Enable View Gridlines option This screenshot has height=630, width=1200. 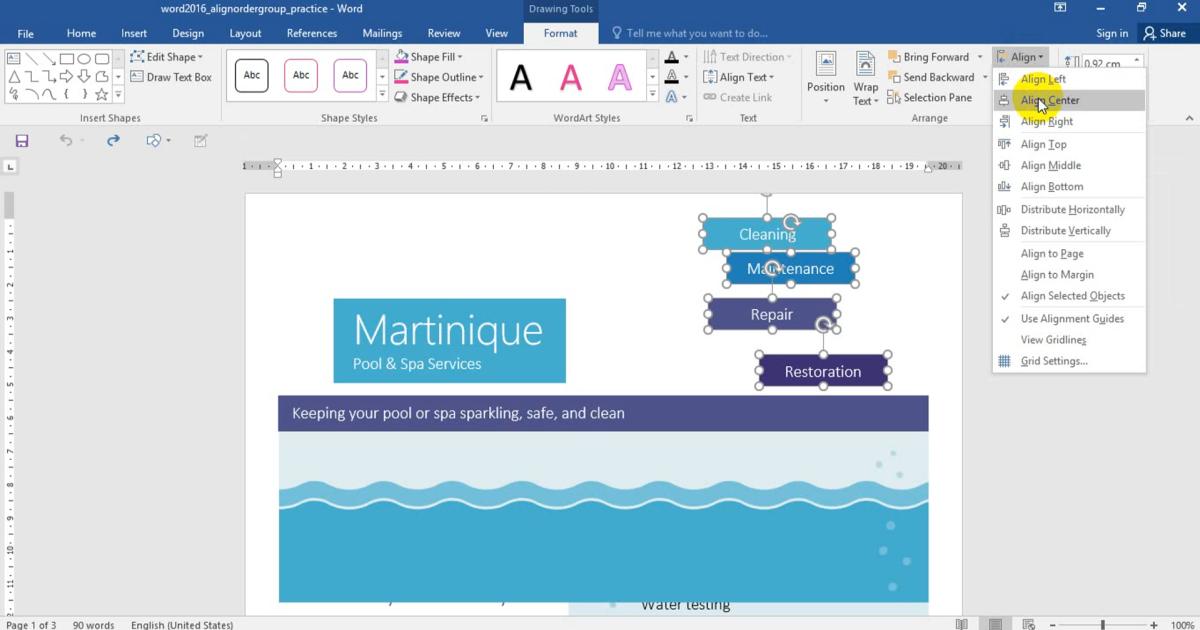point(1053,340)
